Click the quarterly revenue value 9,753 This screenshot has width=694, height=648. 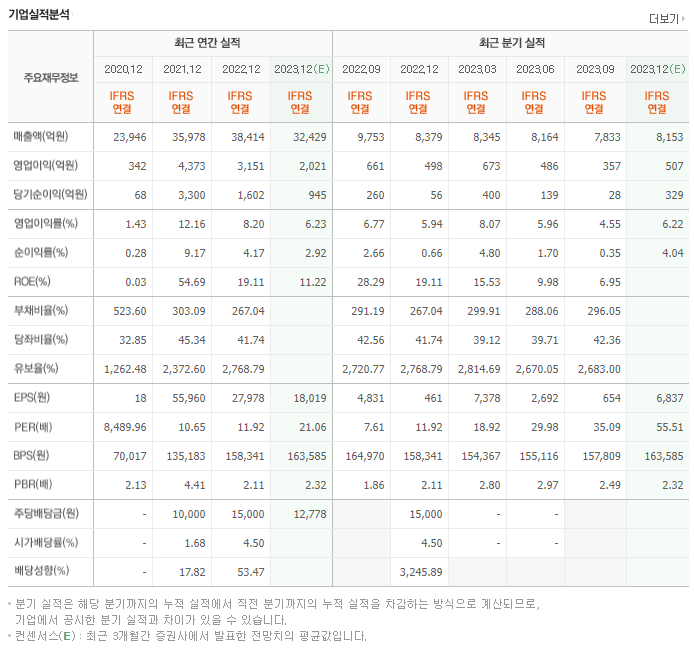coord(371,137)
